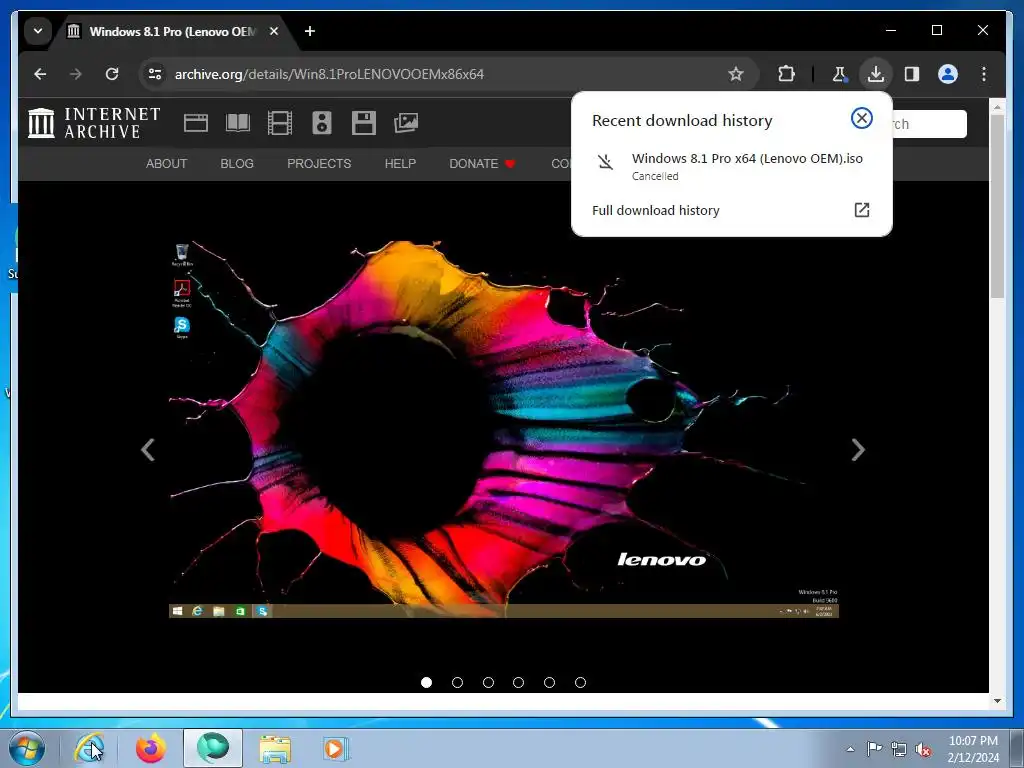Show hidden system tray icons

point(850,749)
